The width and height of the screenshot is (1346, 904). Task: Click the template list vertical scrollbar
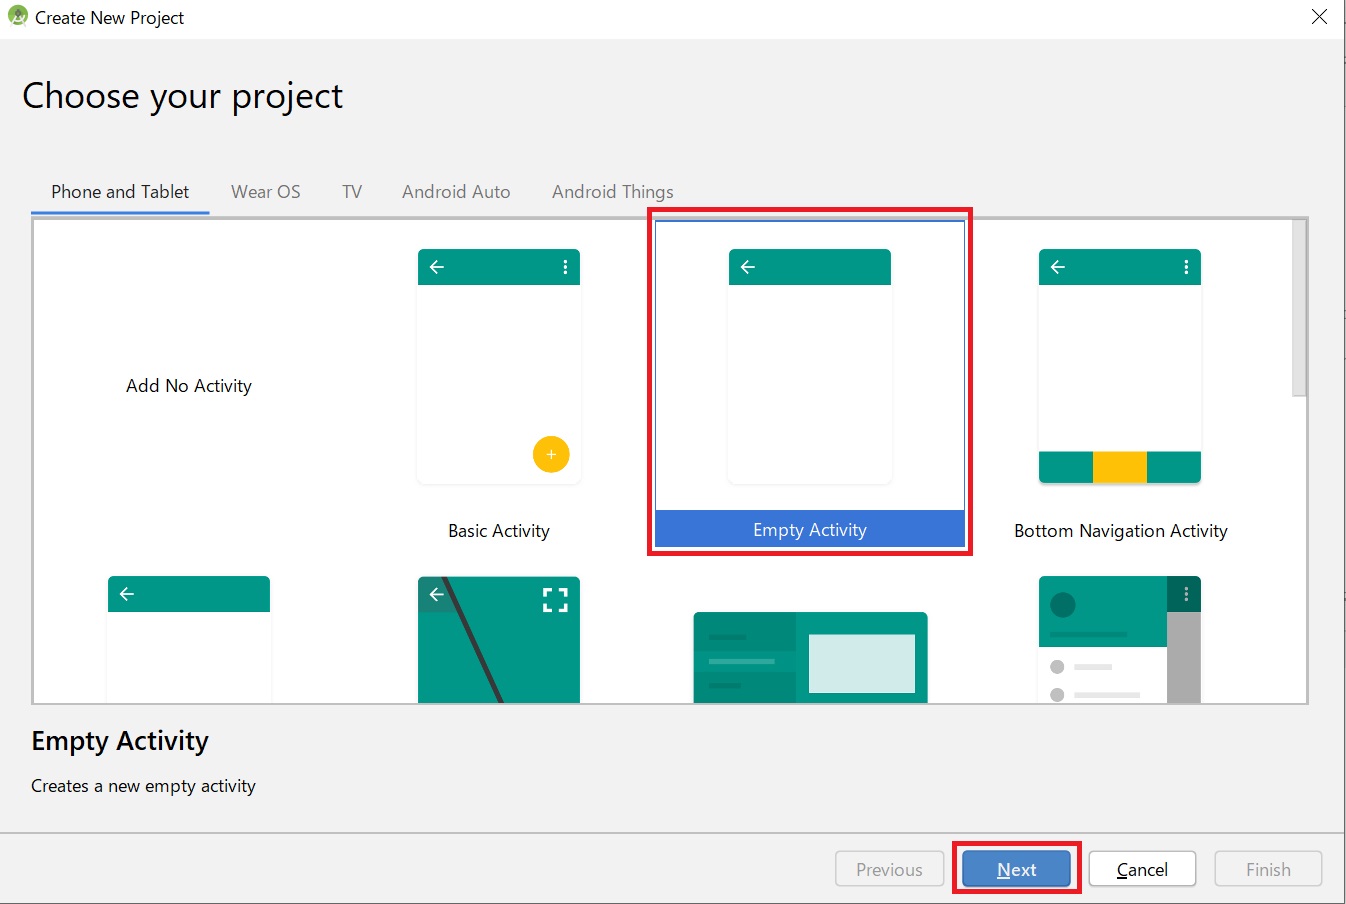tap(1298, 310)
